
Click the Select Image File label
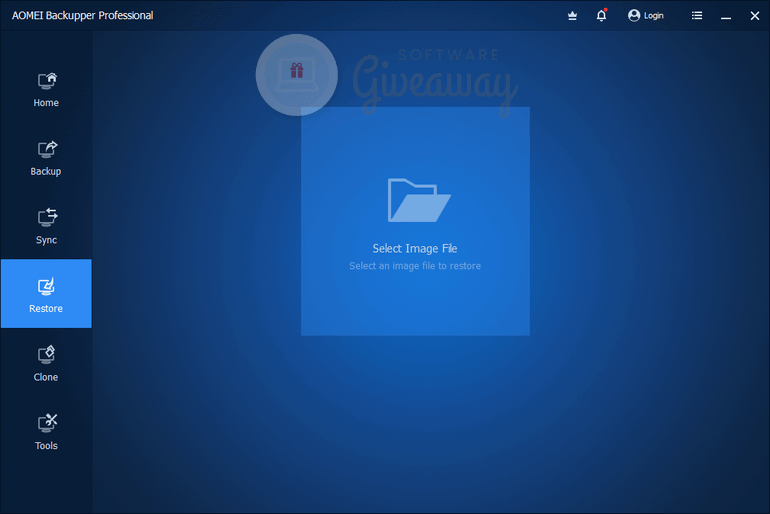[415, 249]
